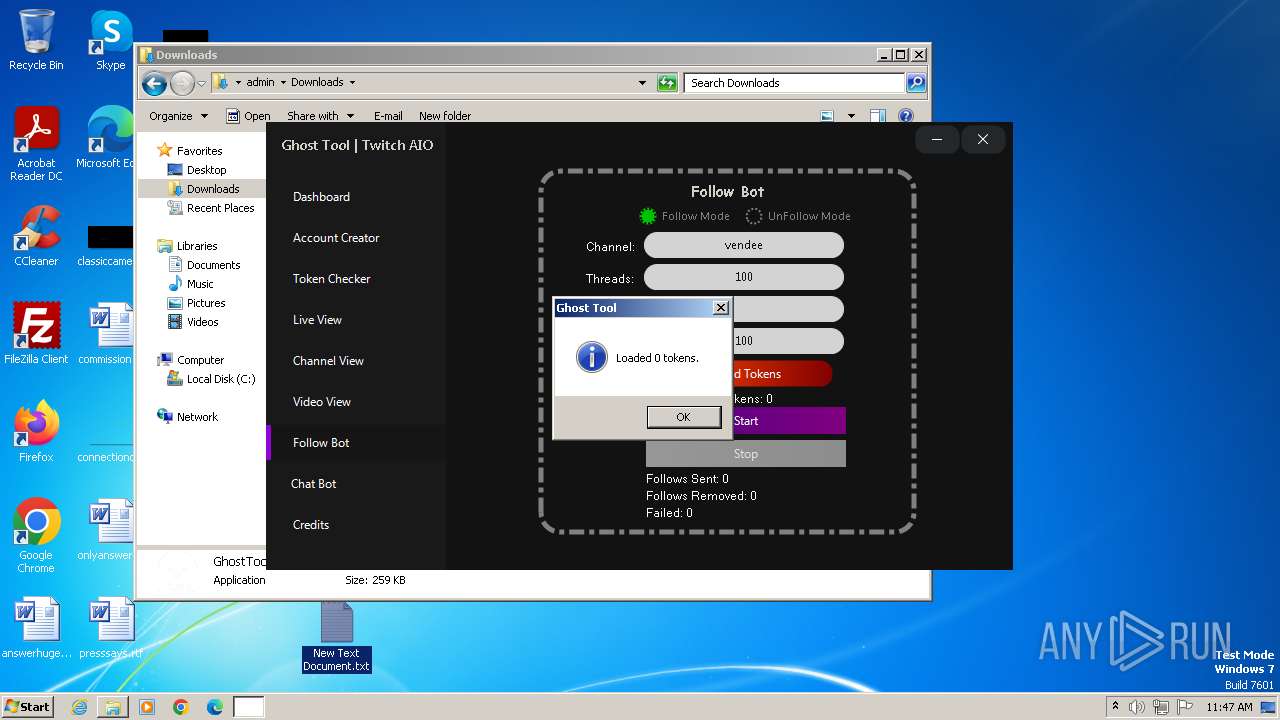Open the commission document on desktop
The height and width of the screenshot is (720, 1280).
[108, 334]
